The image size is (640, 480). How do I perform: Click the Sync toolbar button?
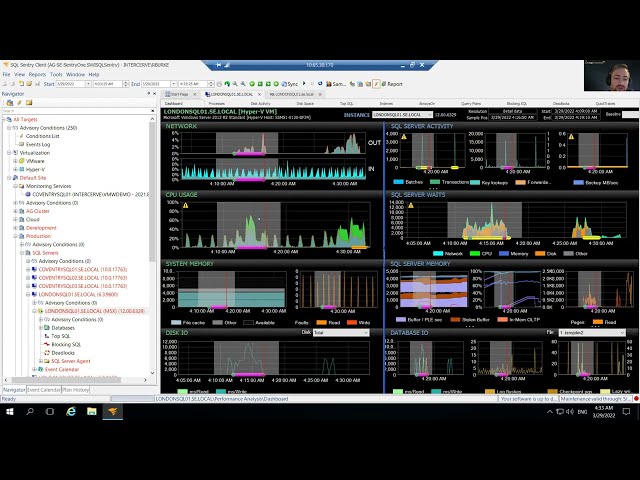(x=290, y=84)
